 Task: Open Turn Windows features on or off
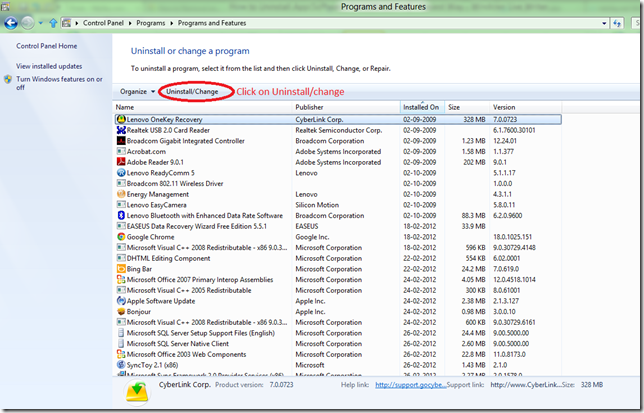click(x=59, y=83)
